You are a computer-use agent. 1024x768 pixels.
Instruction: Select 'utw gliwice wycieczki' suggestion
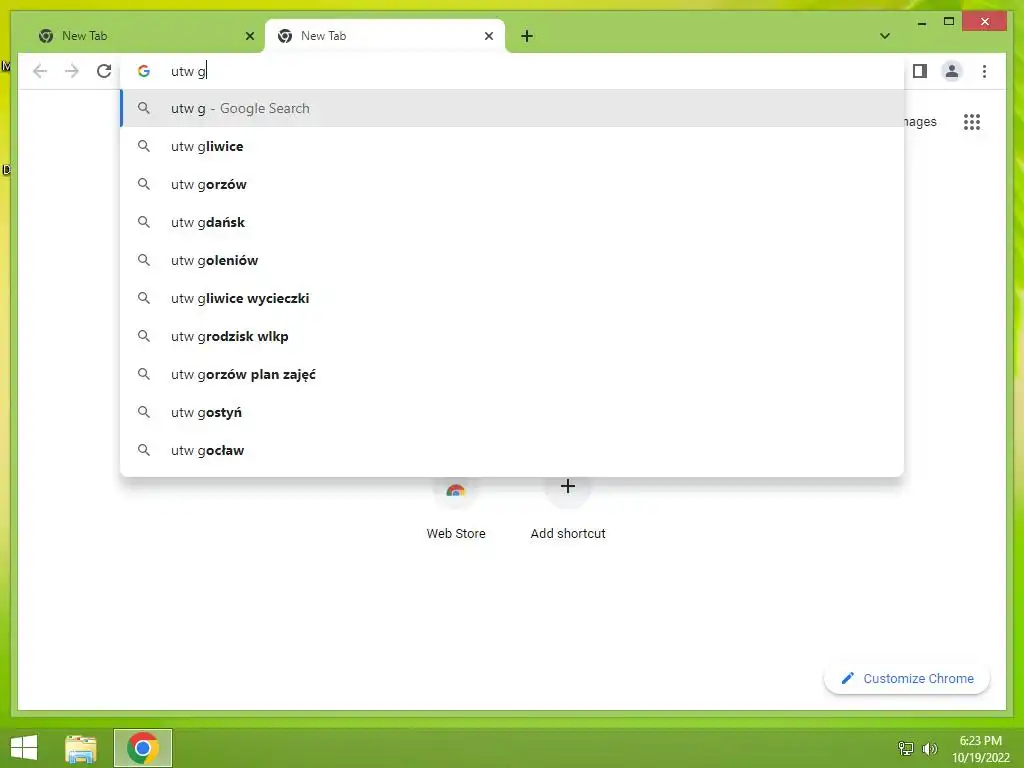513,298
